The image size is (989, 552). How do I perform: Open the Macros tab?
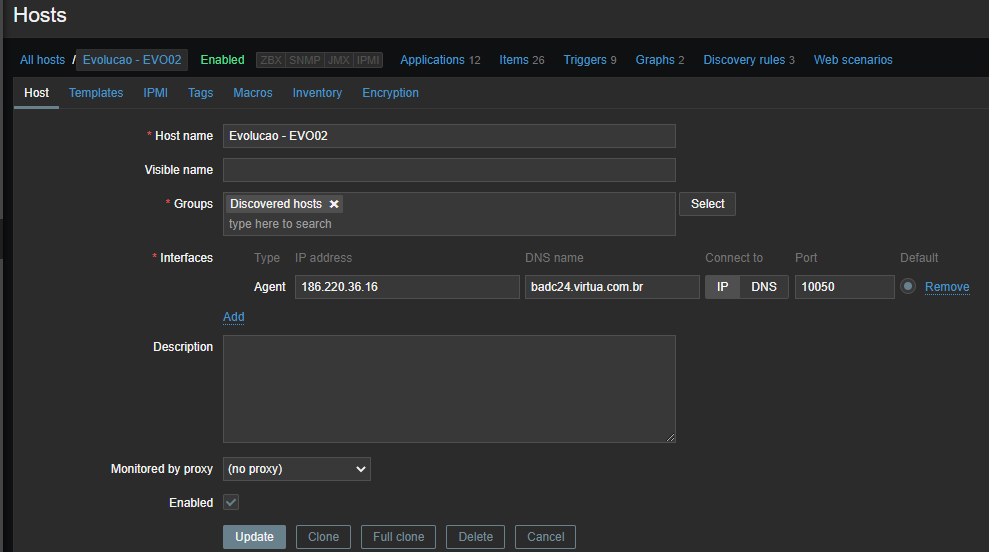(x=253, y=93)
